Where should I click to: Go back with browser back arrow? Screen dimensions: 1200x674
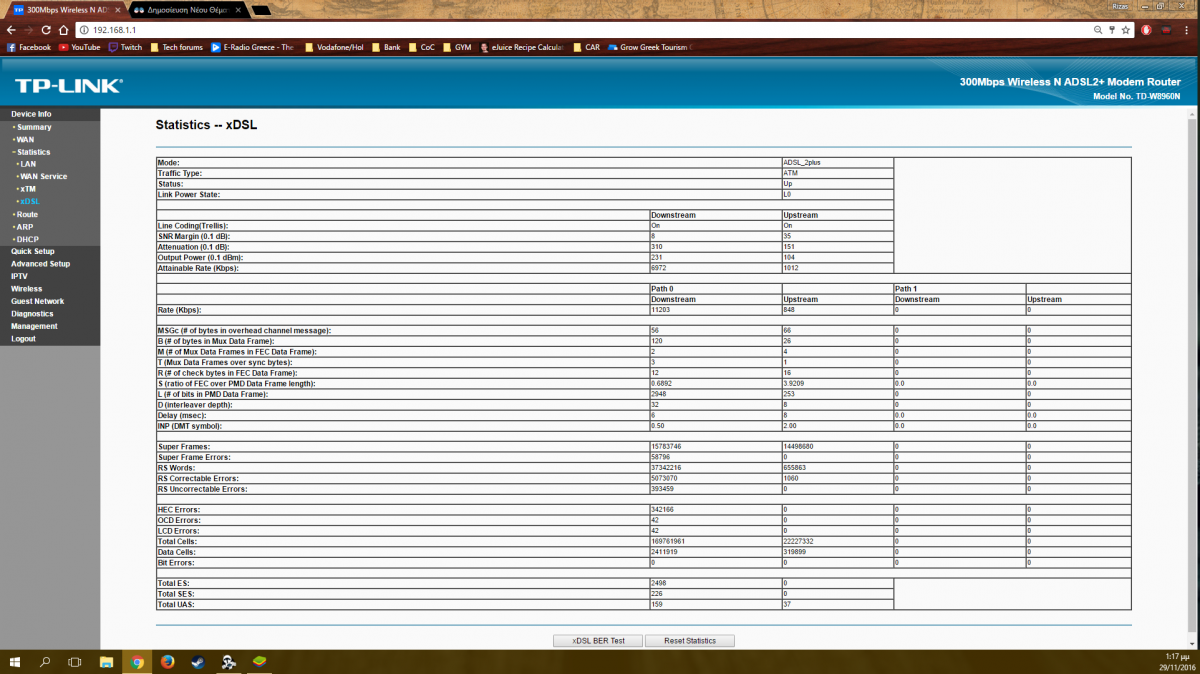11,30
